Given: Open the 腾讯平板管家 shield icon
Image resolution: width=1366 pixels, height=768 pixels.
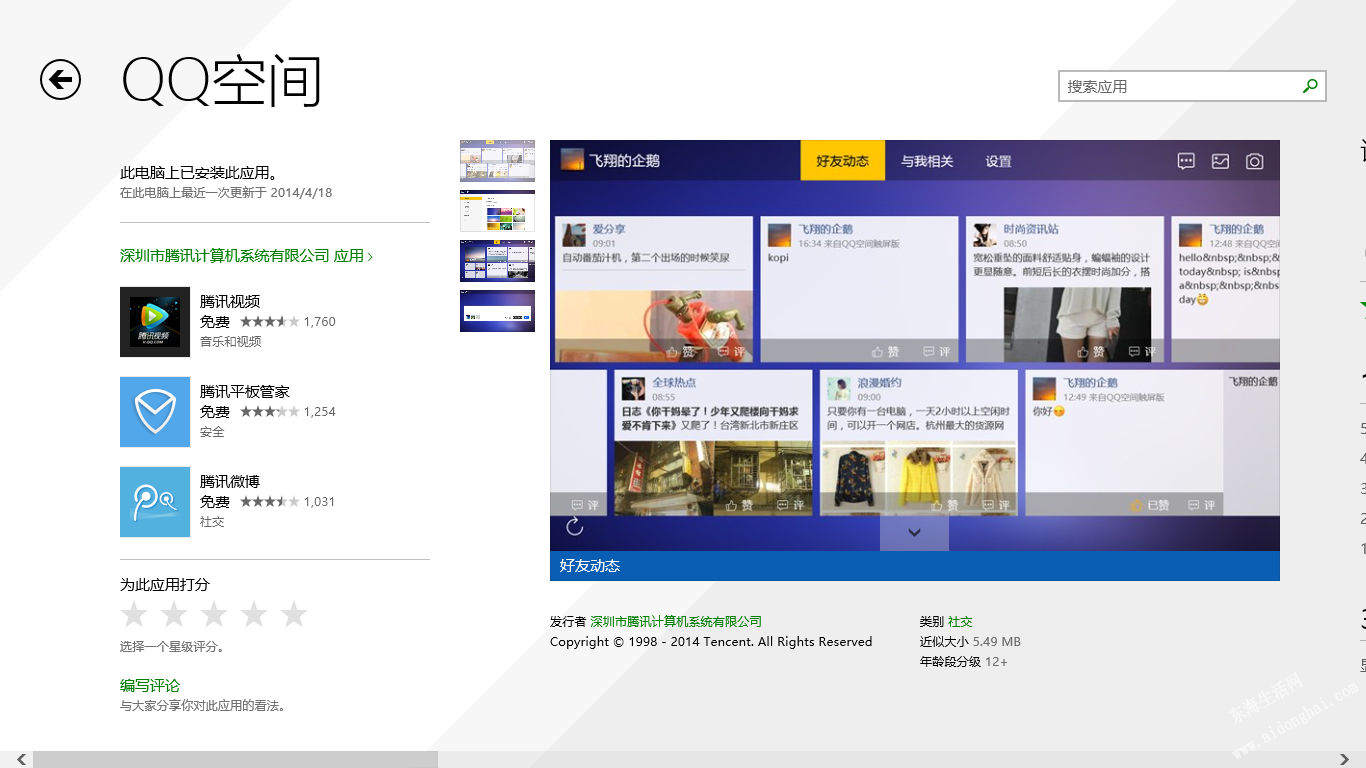Looking at the screenshot, I should click(x=155, y=412).
